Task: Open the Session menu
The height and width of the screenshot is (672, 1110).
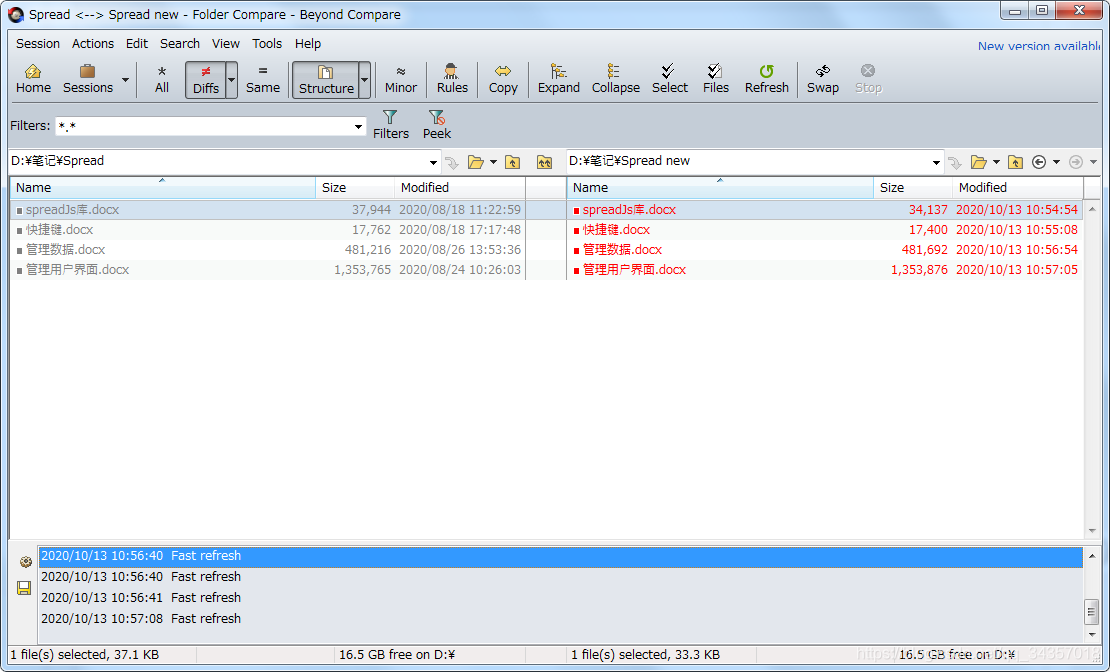Action: 38,44
